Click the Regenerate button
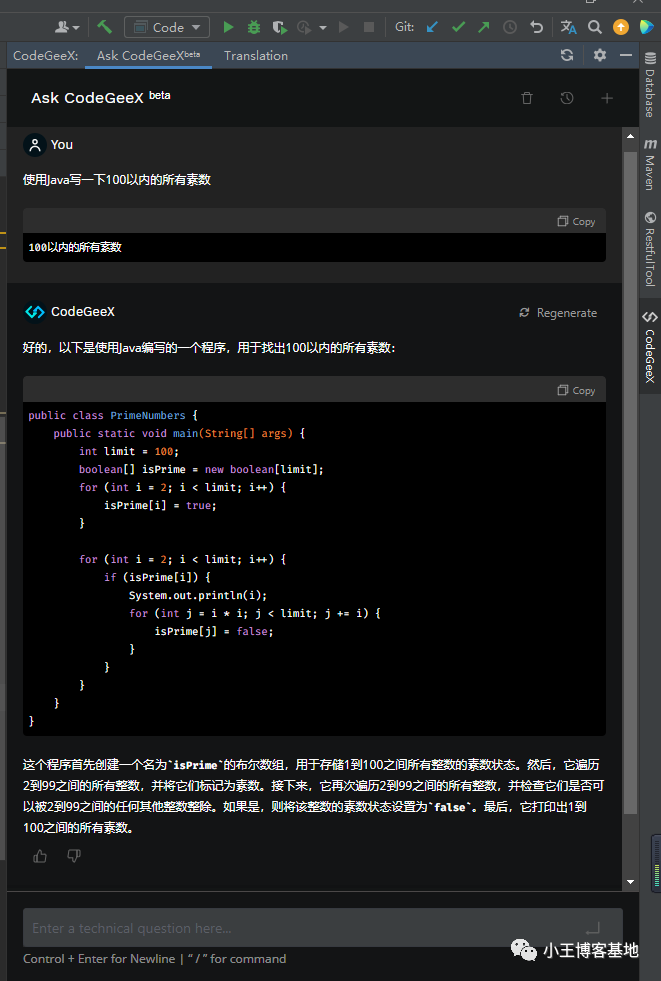Image resolution: width=661 pixels, height=981 pixels. 558,313
